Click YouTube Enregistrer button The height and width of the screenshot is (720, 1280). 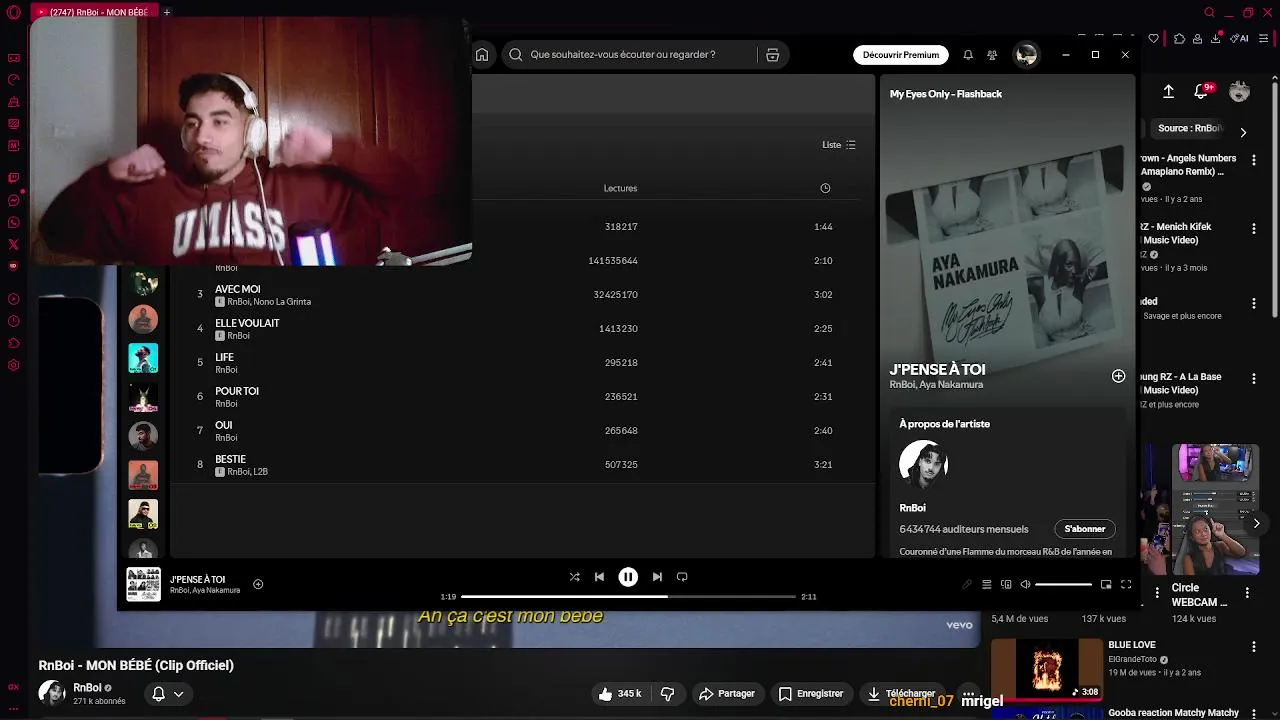(811, 694)
